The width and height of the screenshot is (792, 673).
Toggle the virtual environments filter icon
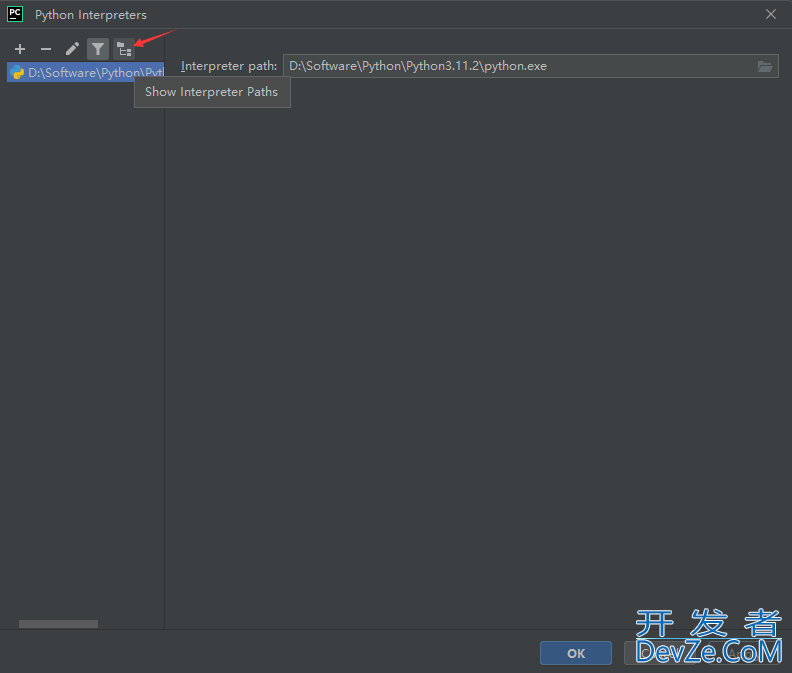(x=98, y=49)
